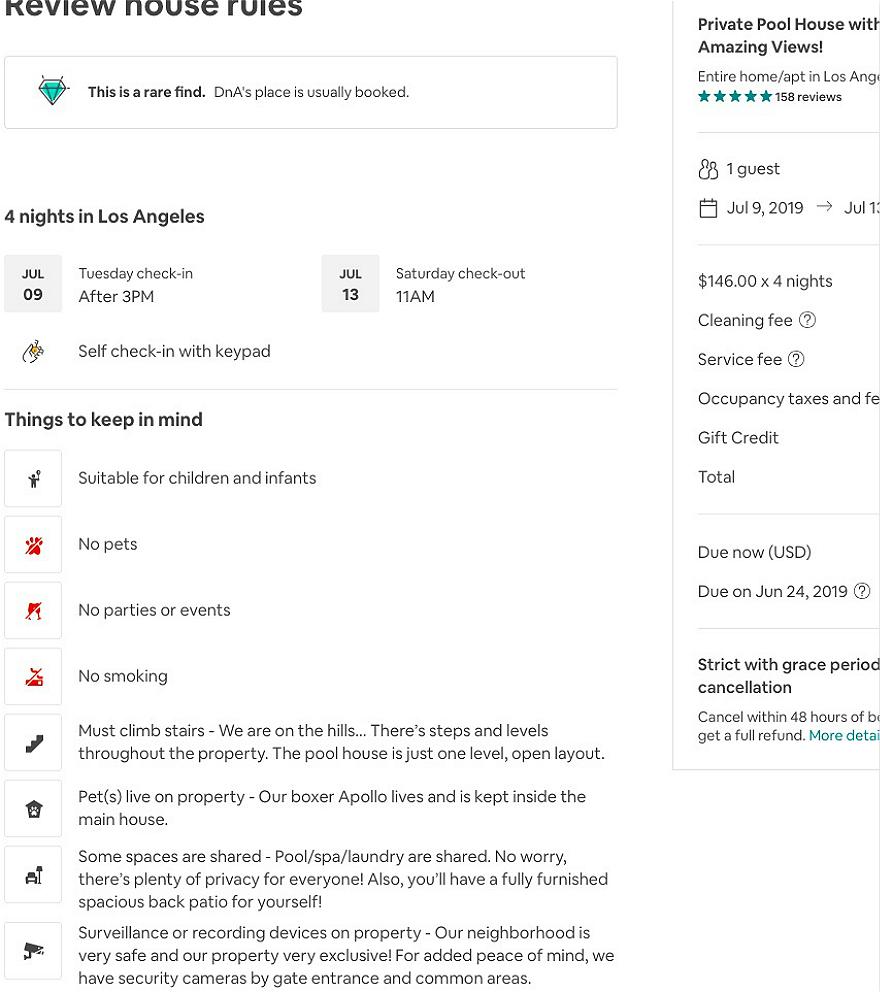Click the red no pets paw icon
880x992 pixels.
[34, 545]
